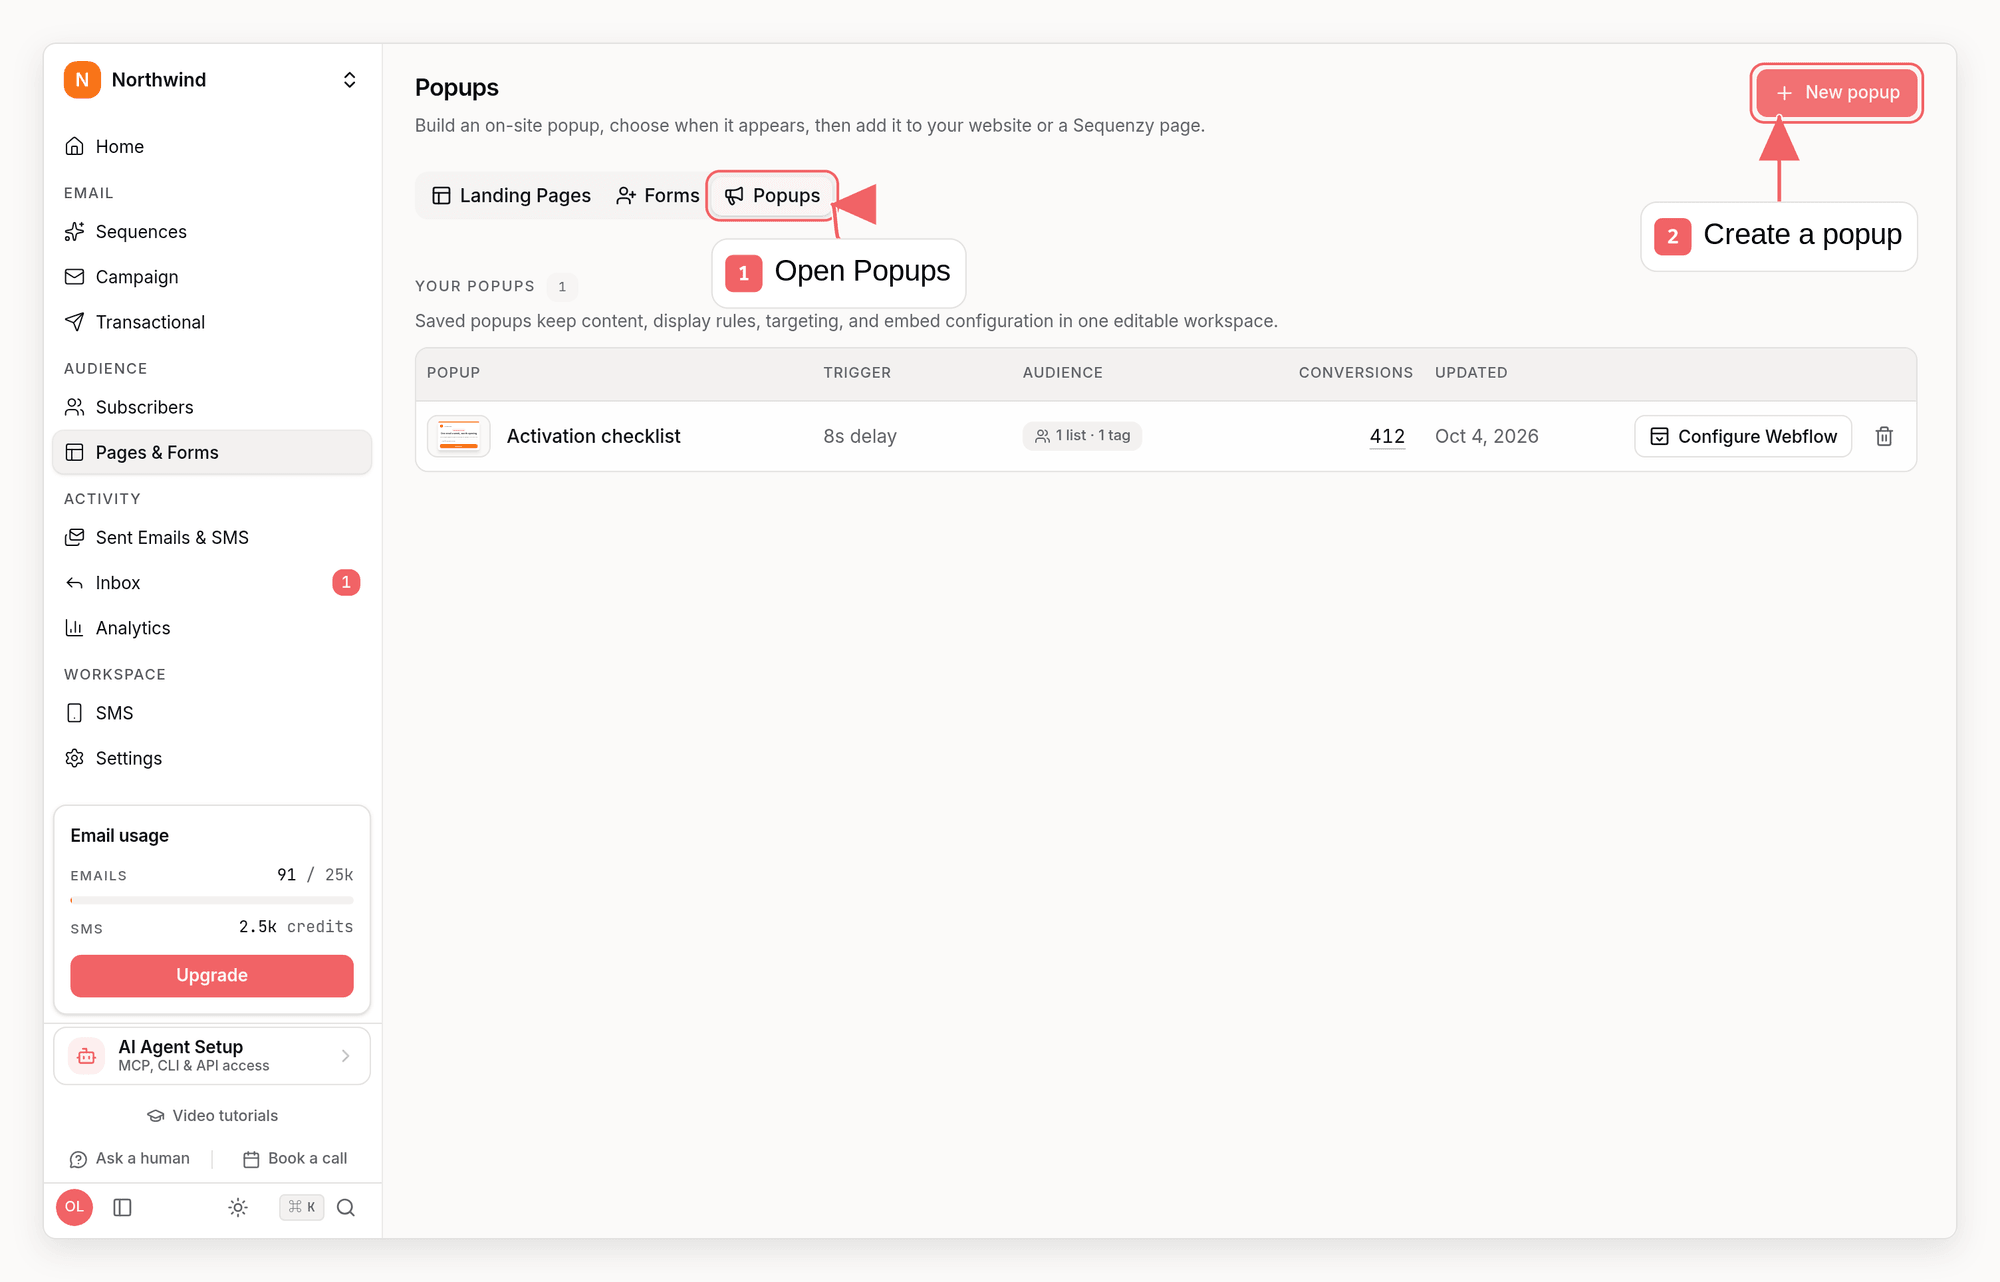Click the emails usage progress bar
This screenshot has height=1282, width=2000.
(212, 900)
